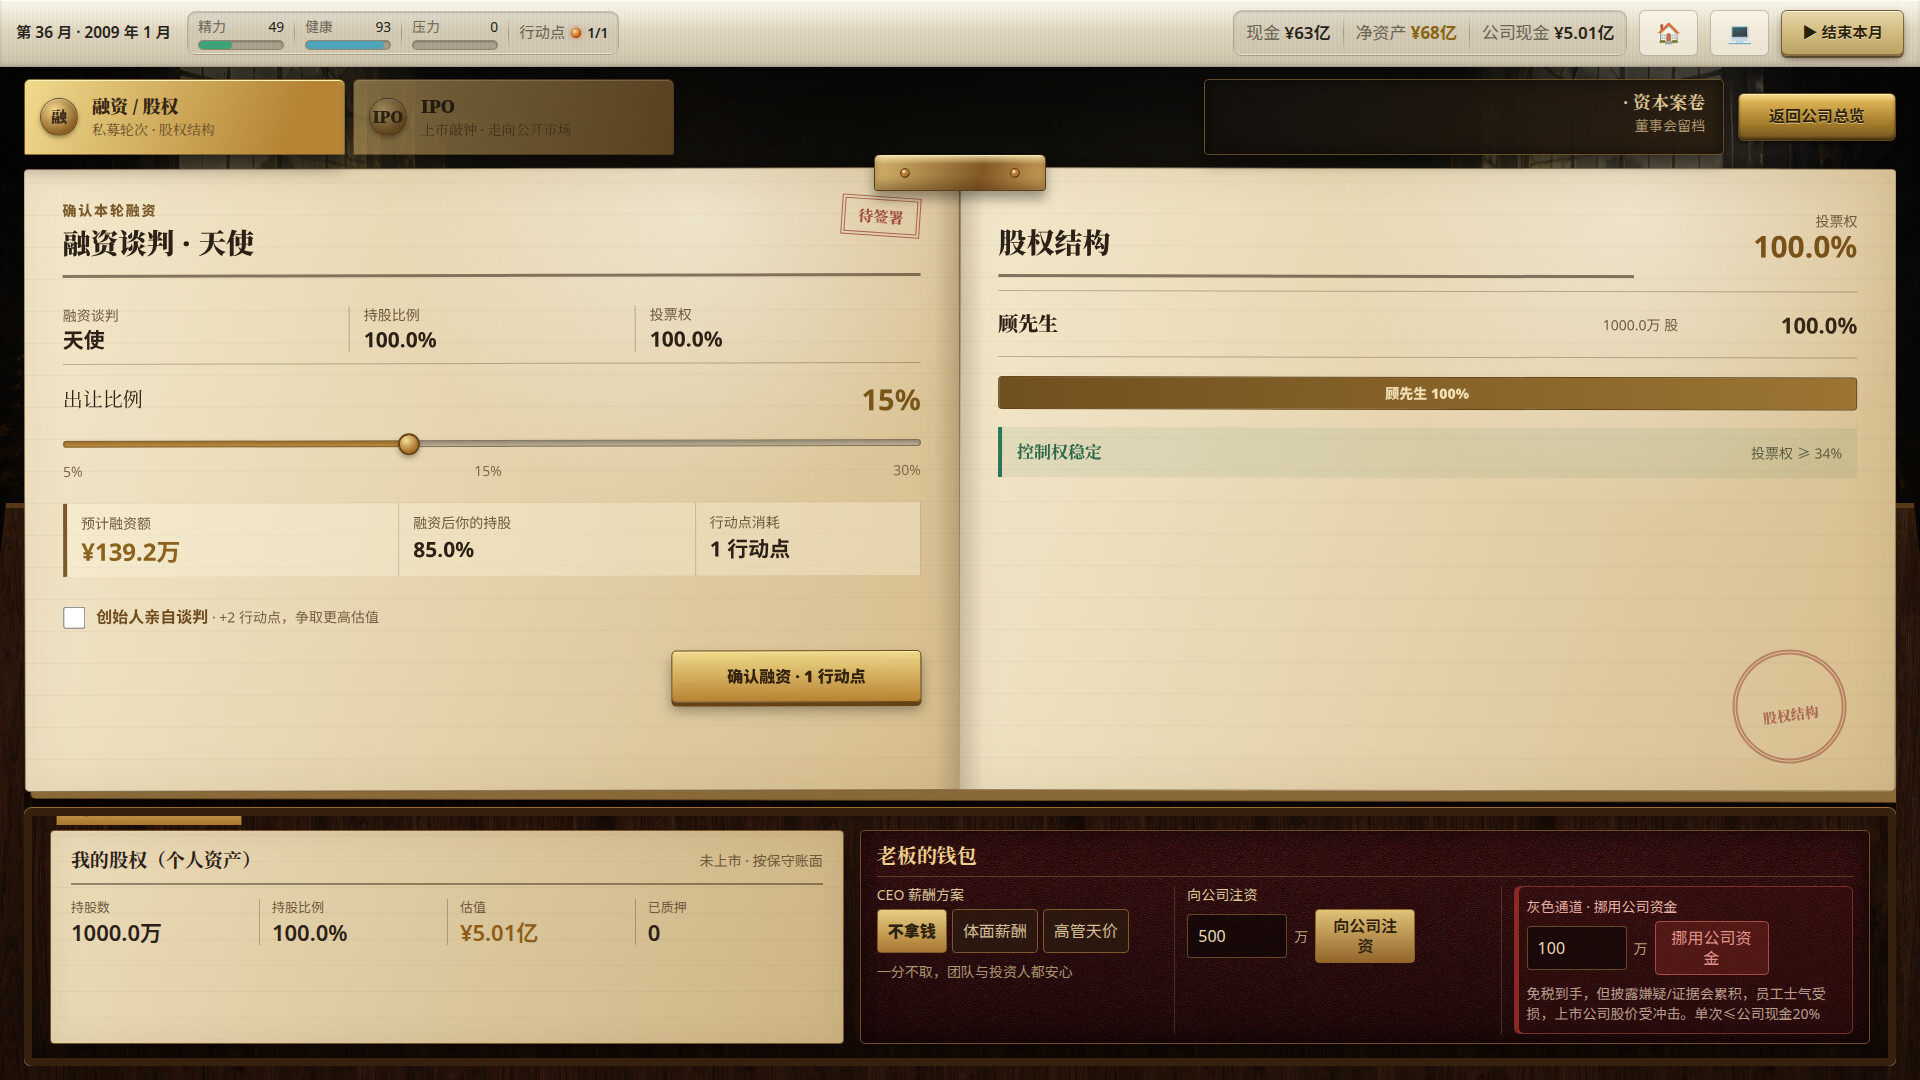1920x1080 pixels.
Task: Click the 我的股权(个人资产) heading
Action: tap(161, 860)
